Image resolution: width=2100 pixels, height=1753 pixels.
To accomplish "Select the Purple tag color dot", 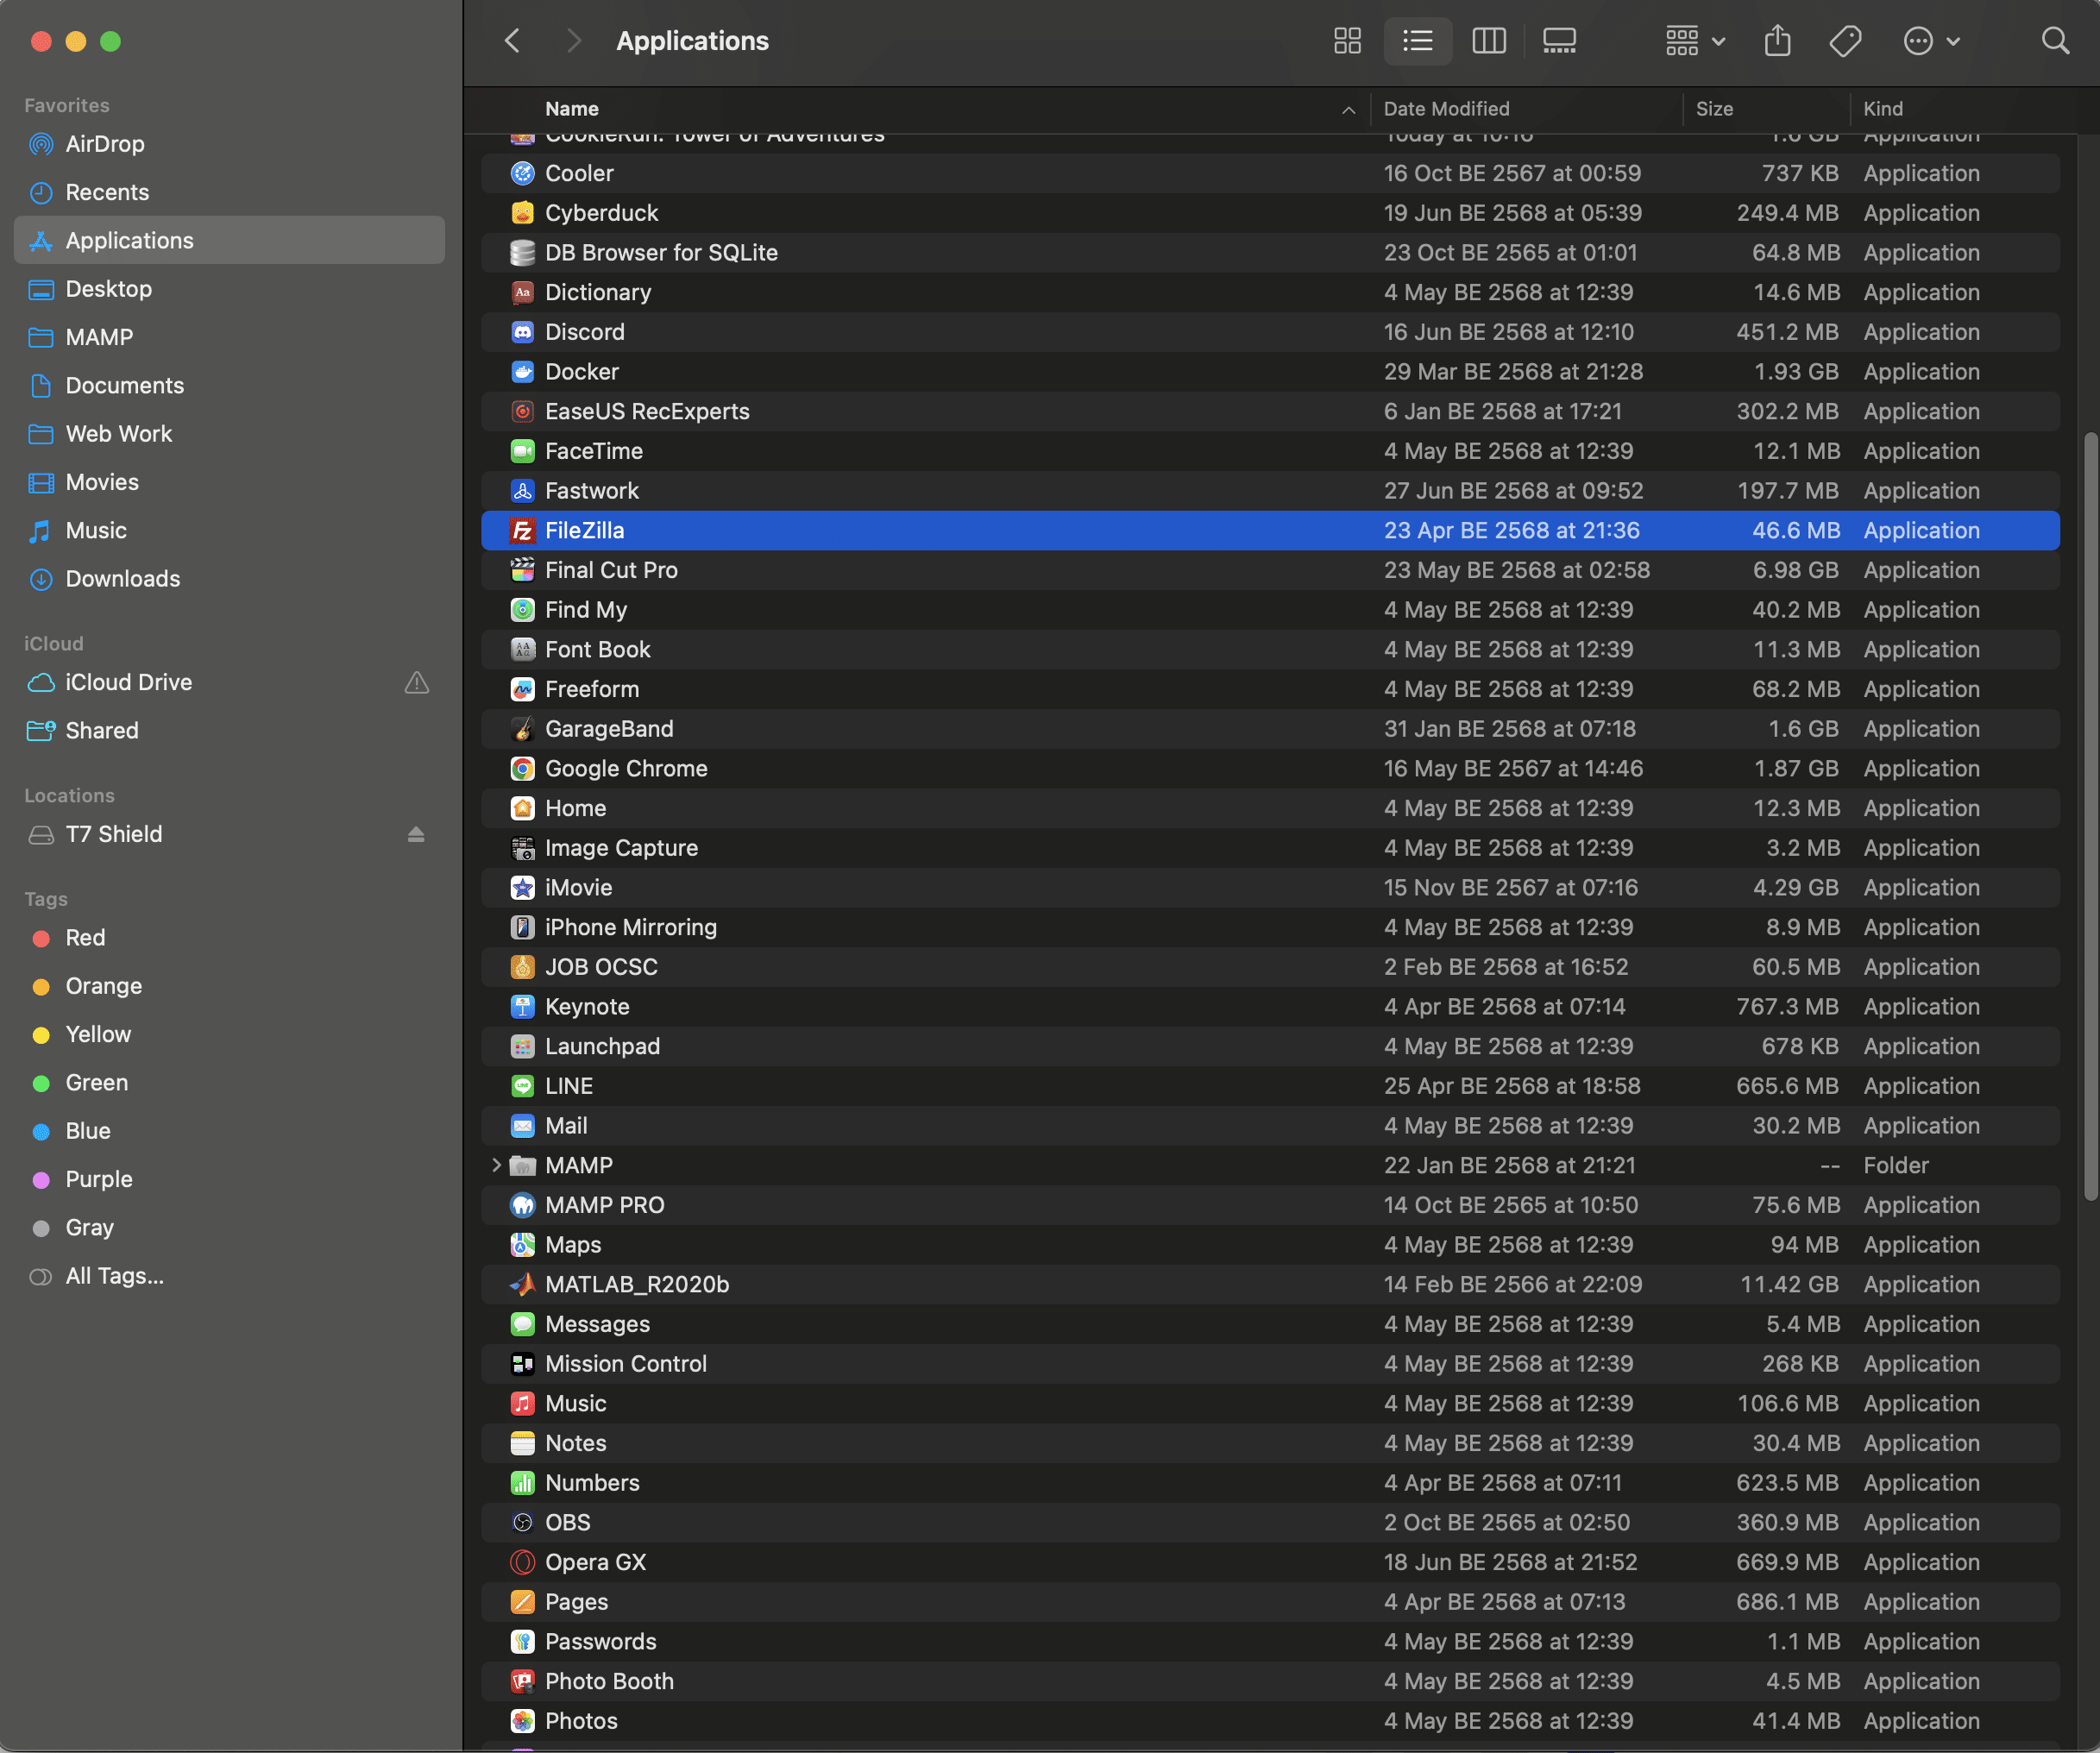I will click(x=41, y=1180).
